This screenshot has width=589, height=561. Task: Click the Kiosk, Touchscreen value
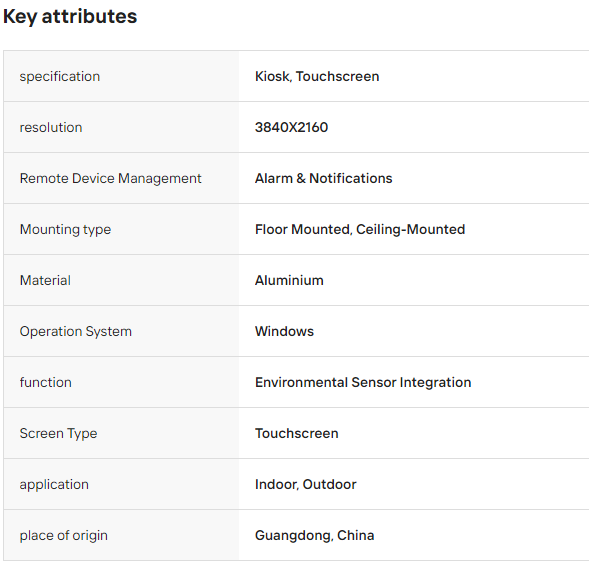click(x=317, y=76)
